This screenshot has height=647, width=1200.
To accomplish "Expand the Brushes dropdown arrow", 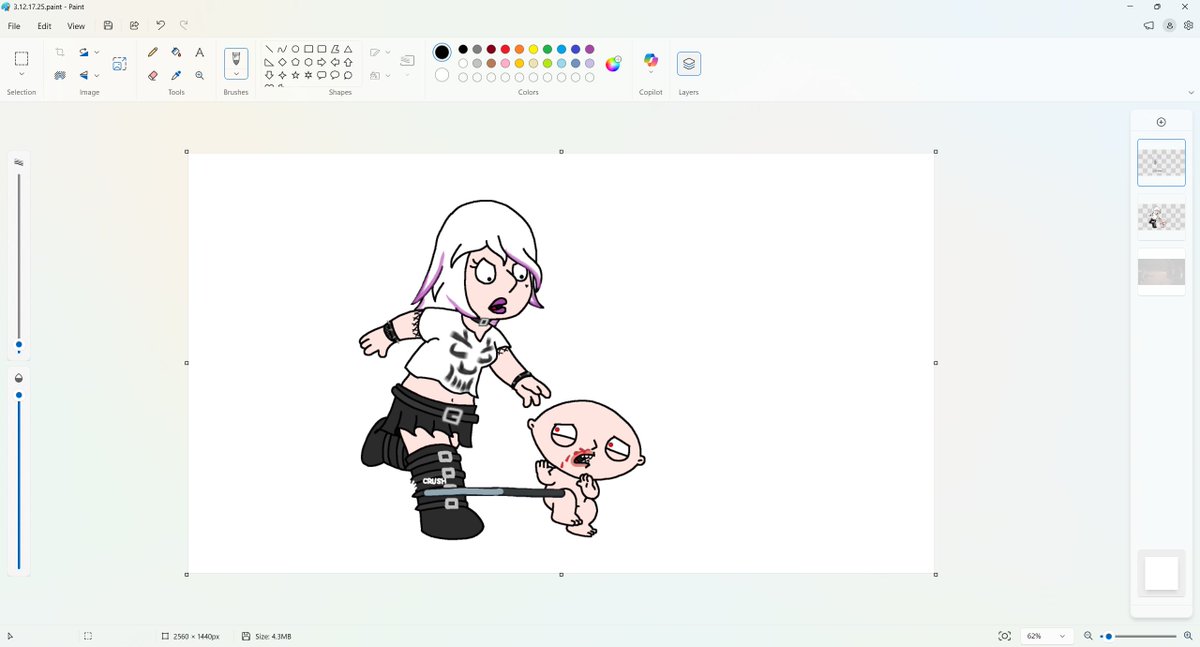I will tap(236, 74).
